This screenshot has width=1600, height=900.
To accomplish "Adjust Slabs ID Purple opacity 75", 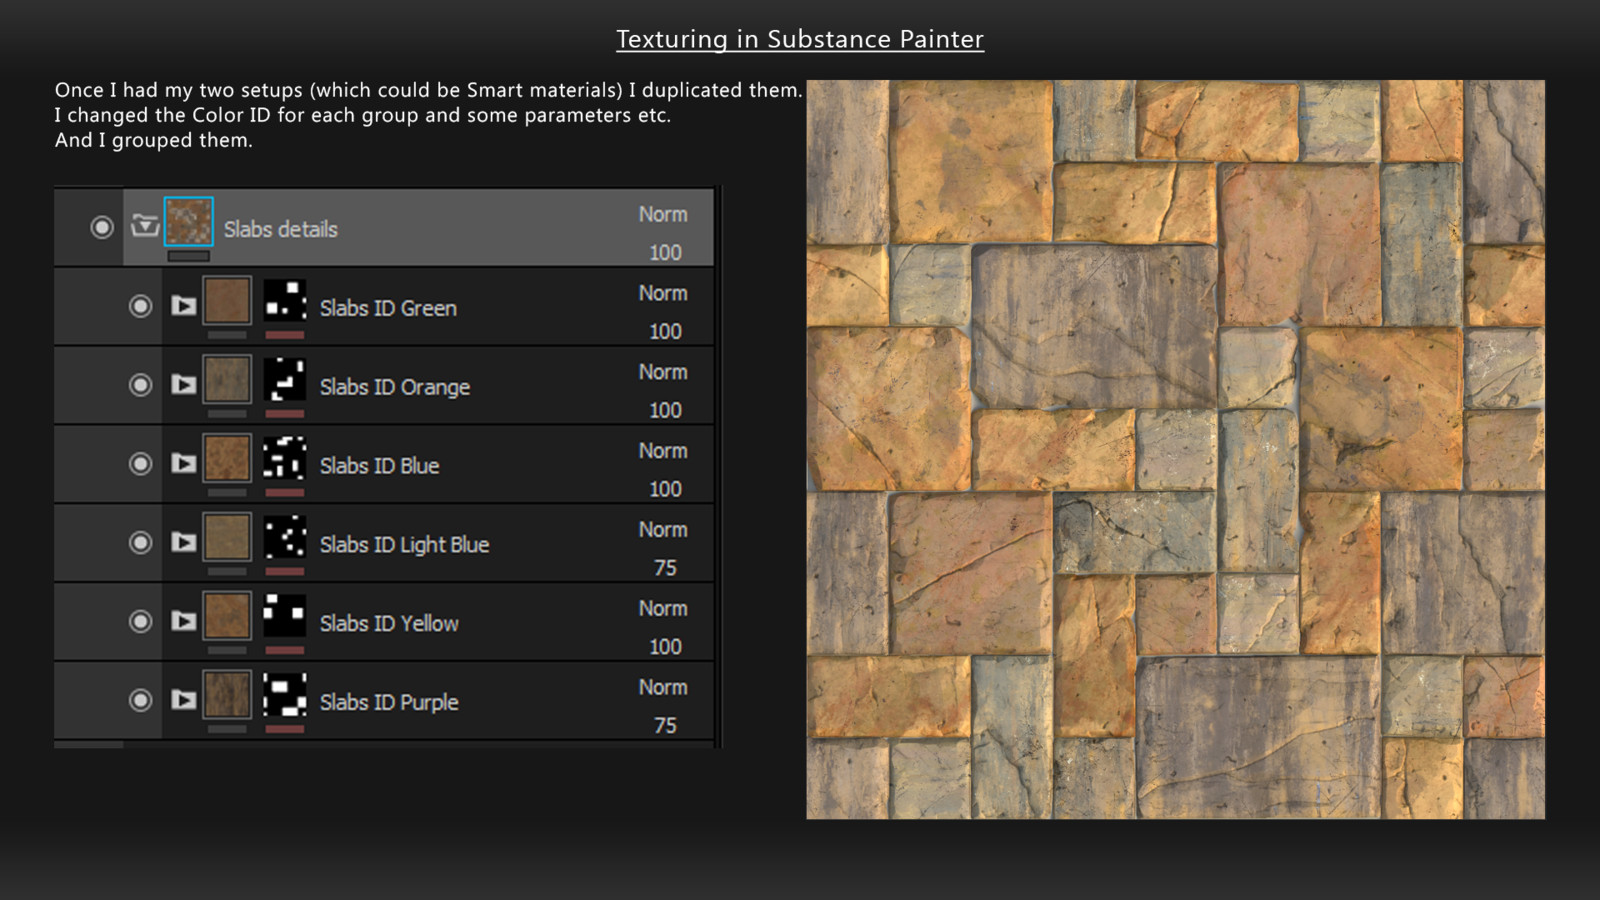I will (x=665, y=726).
